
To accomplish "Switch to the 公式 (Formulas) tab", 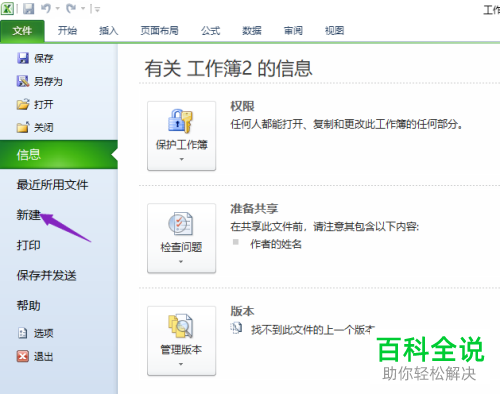I will [210, 31].
